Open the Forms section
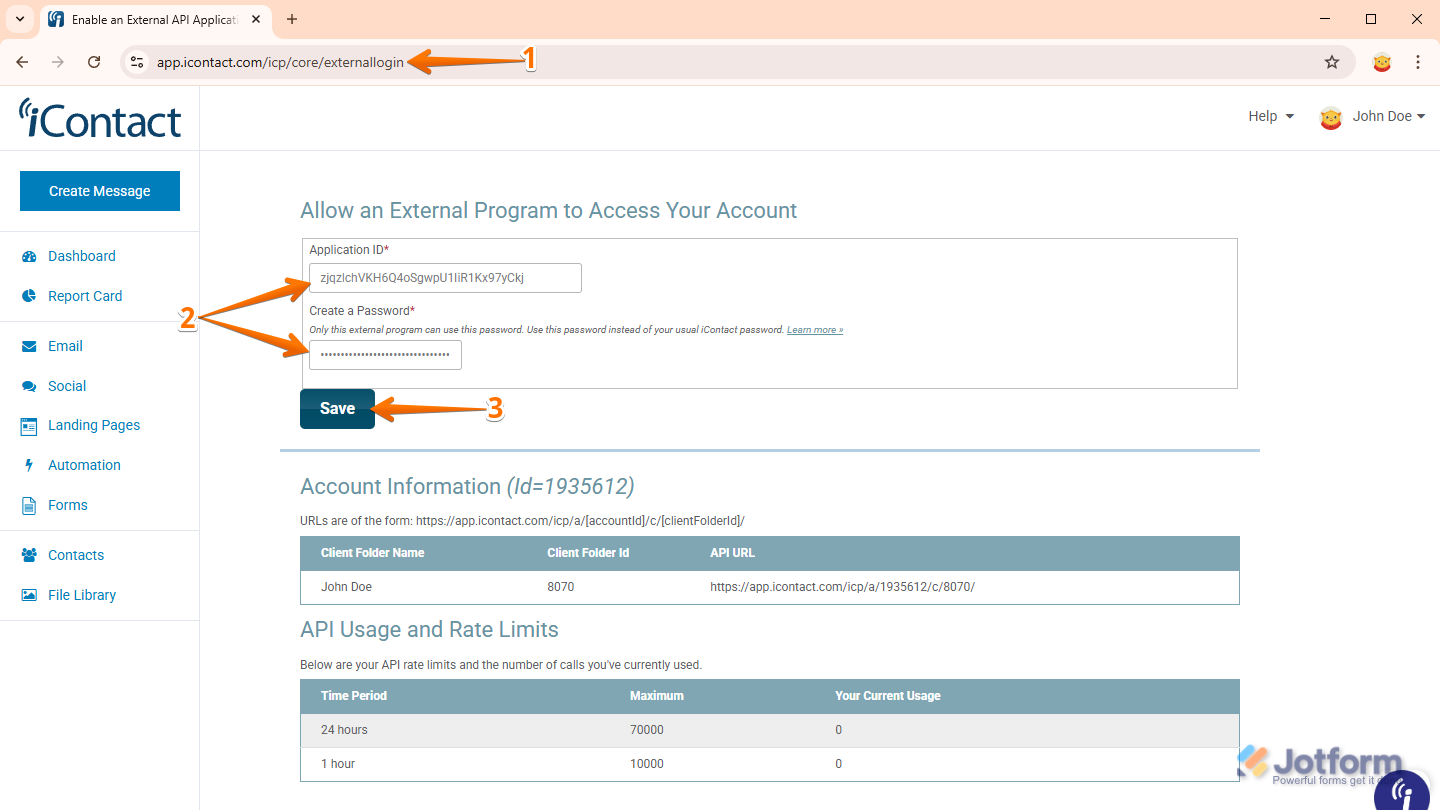The image size is (1440, 810). coord(67,505)
